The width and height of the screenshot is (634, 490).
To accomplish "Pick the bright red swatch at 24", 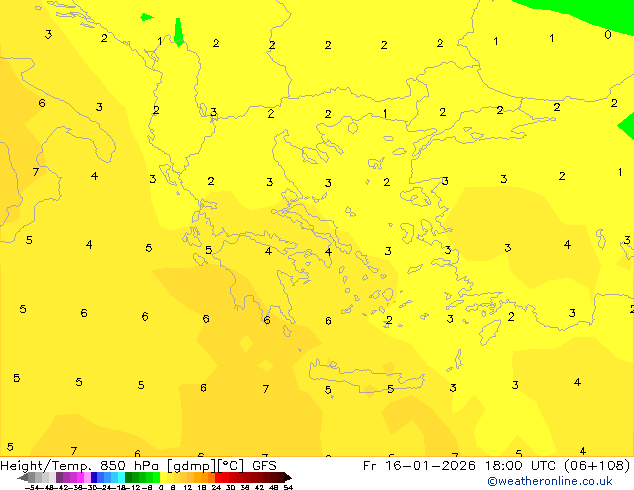I will (218, 477).
